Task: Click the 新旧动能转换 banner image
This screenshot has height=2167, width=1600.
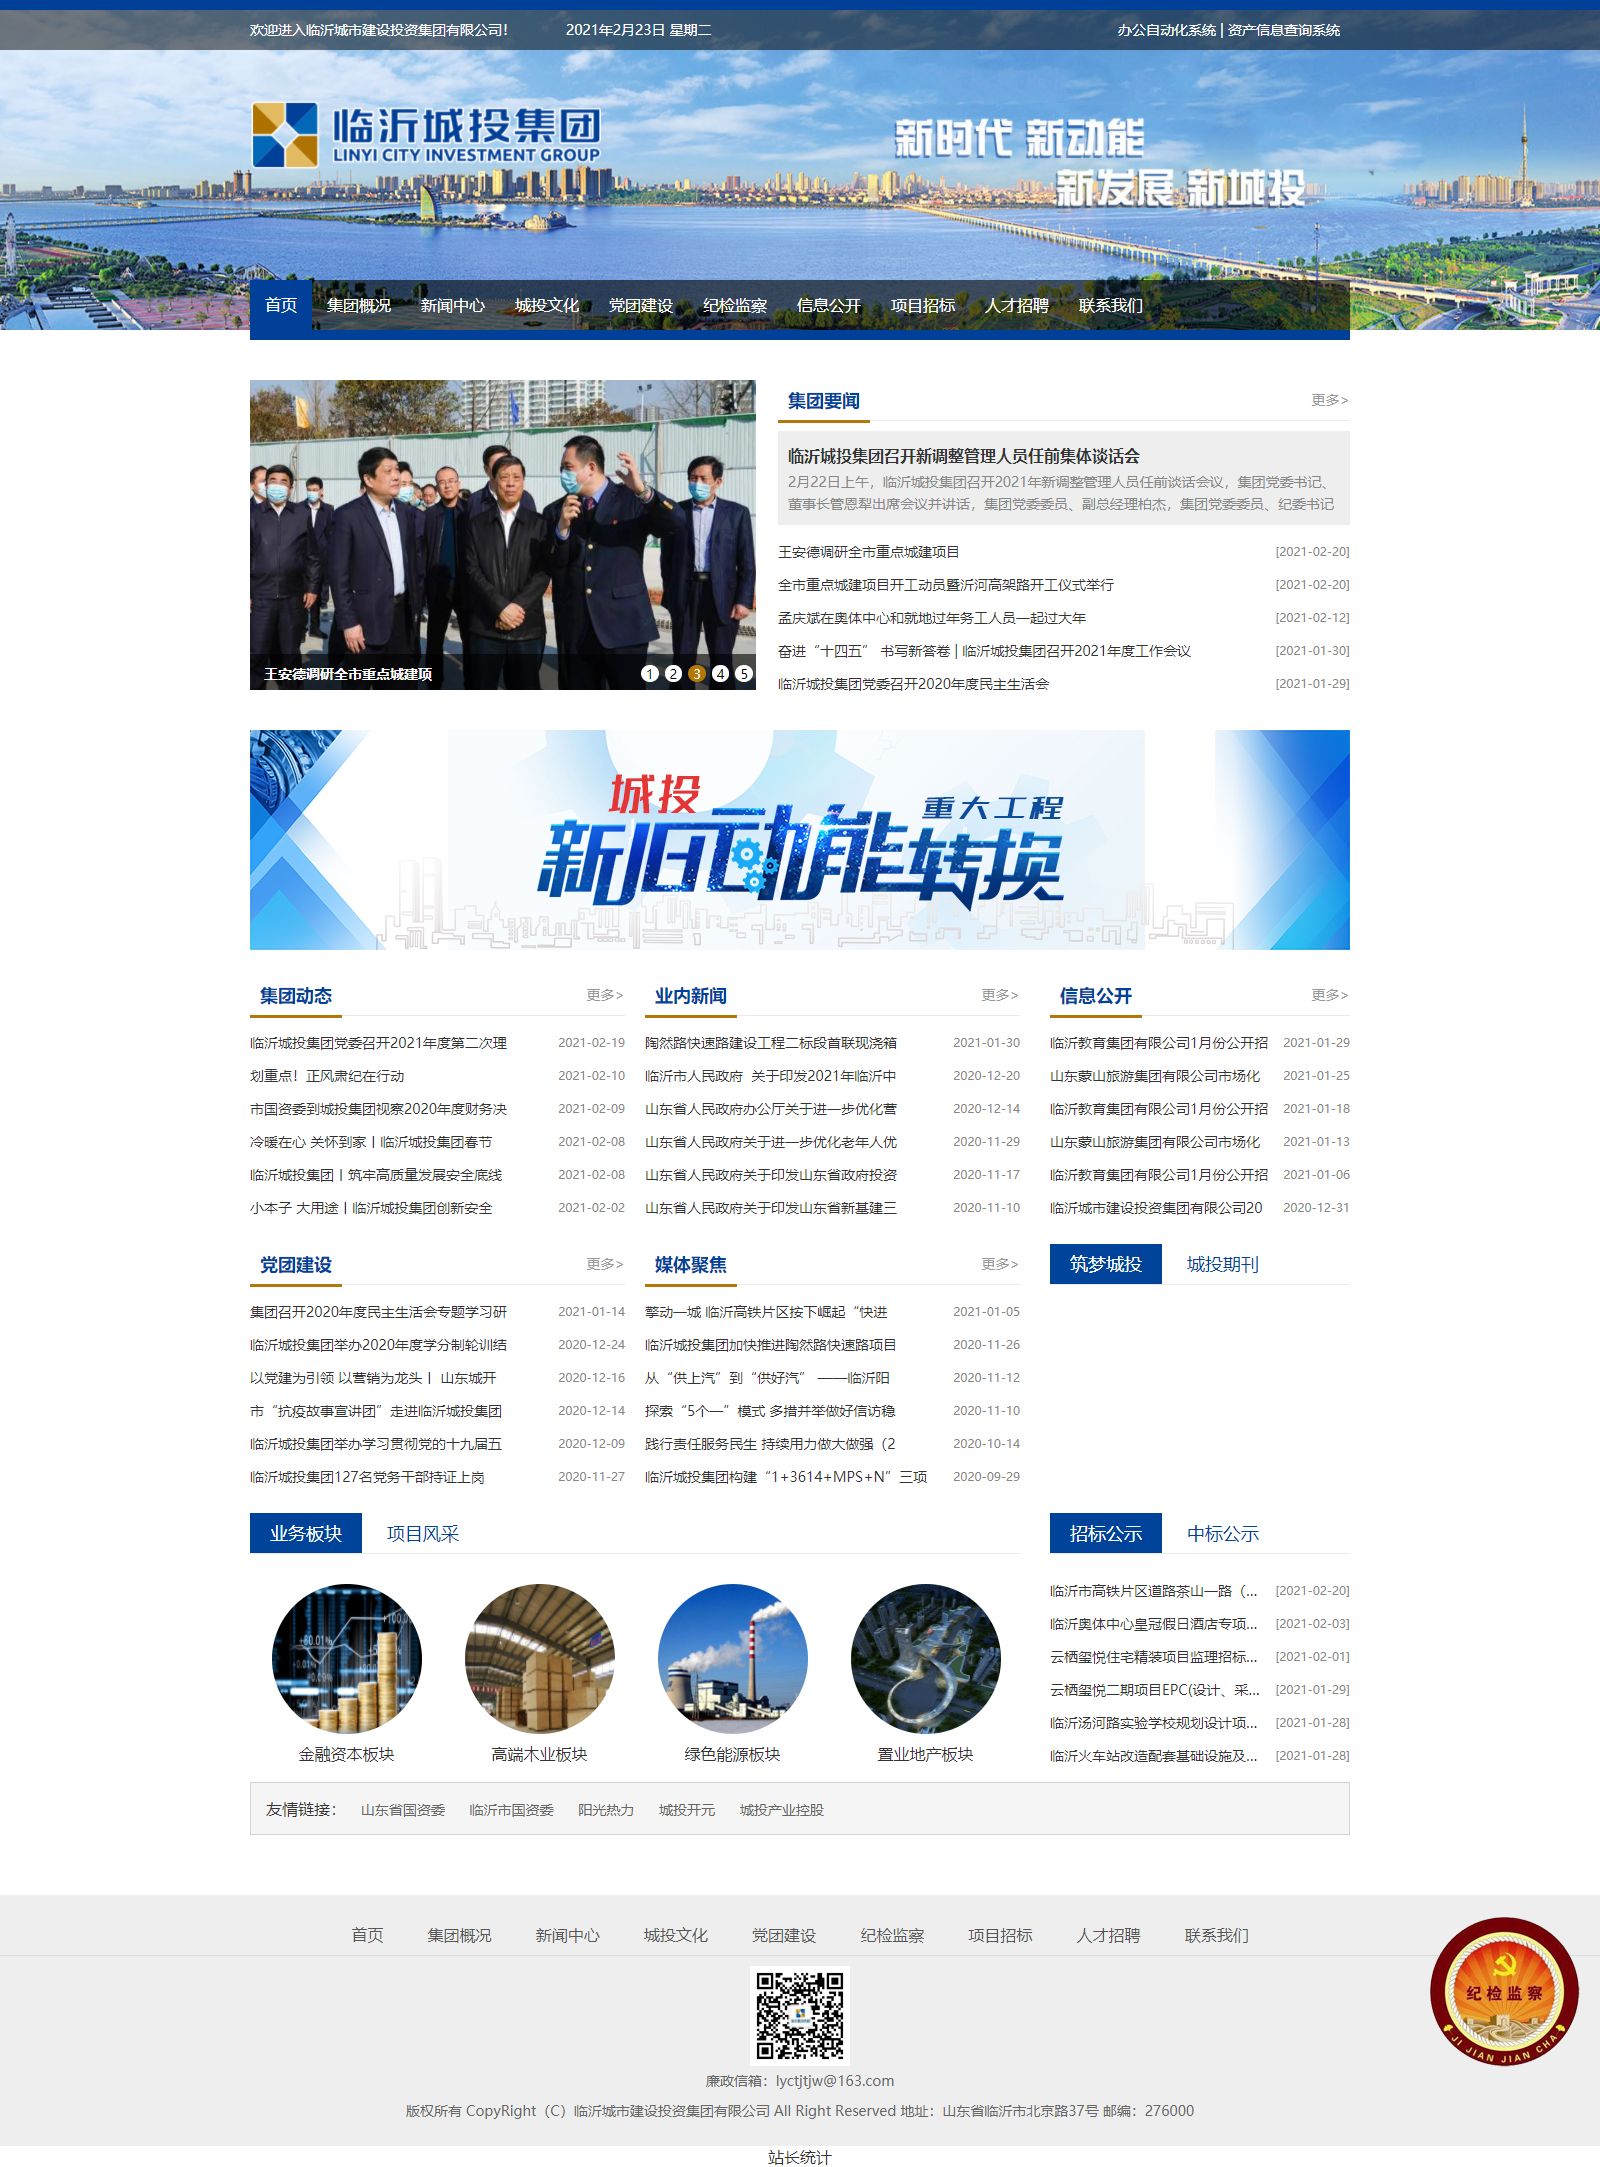Action: tap(800, 840)
